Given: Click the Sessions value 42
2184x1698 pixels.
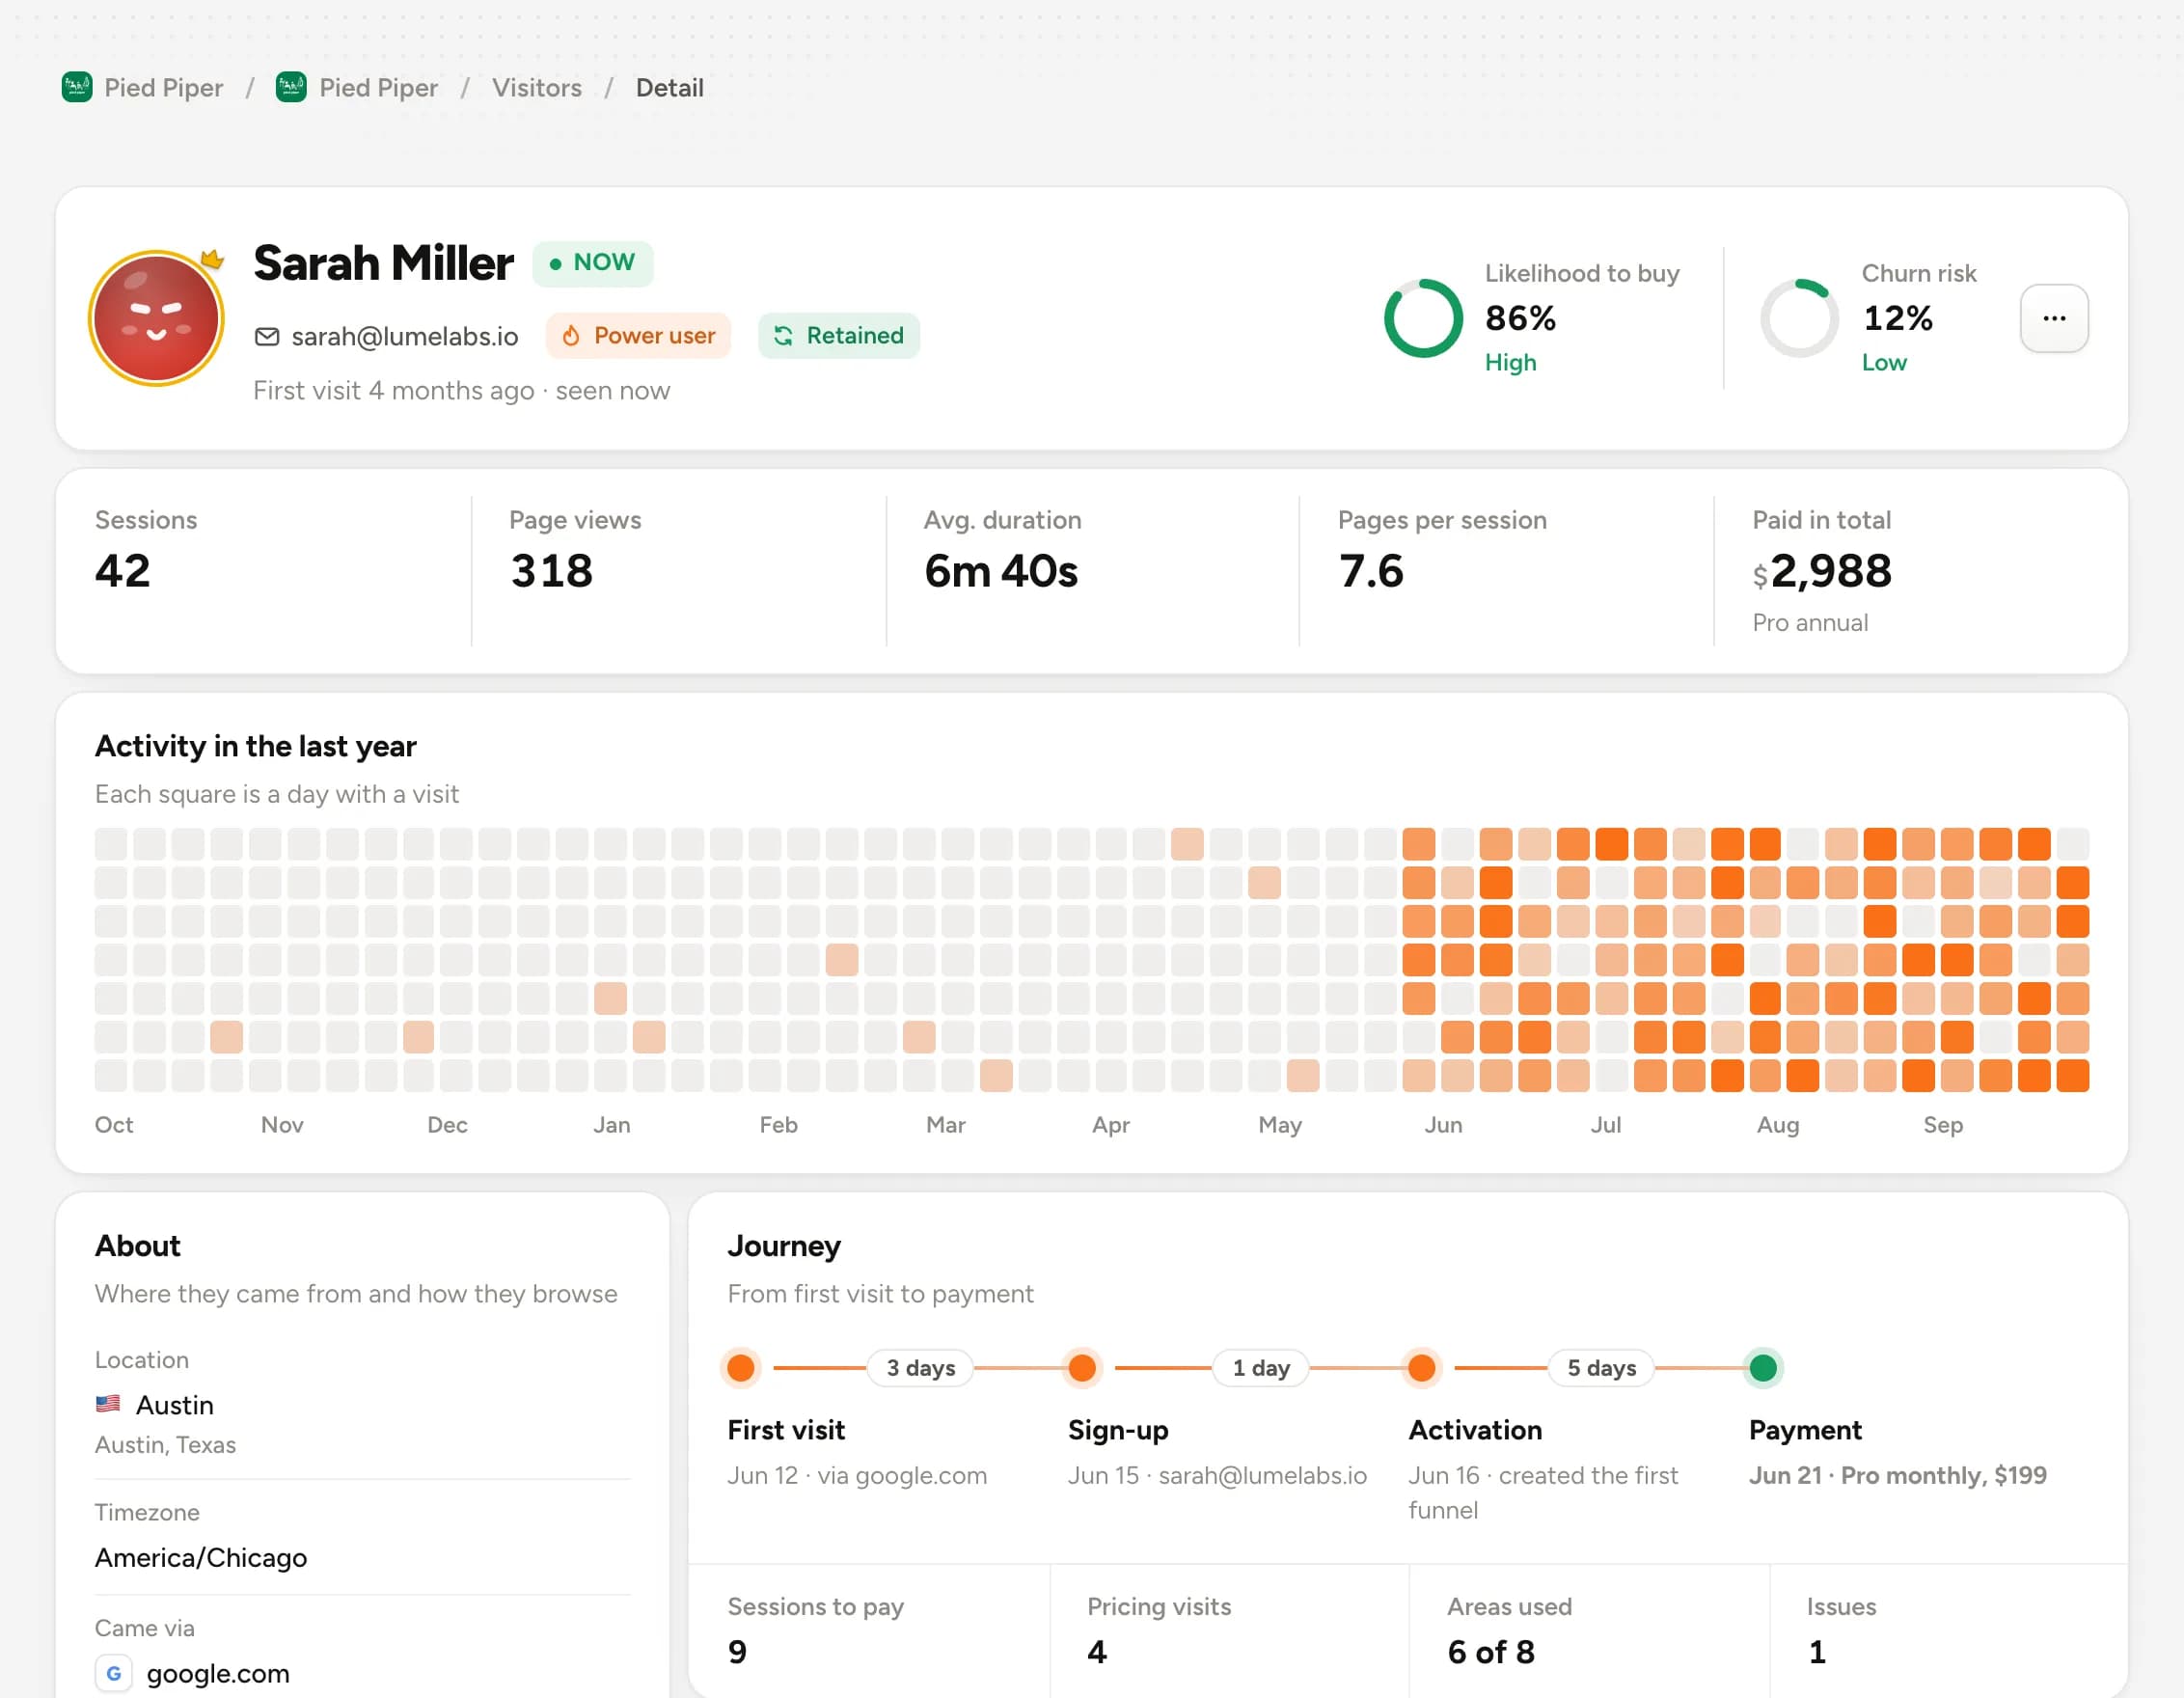Looking at the screenshot, I should (123, 571).
